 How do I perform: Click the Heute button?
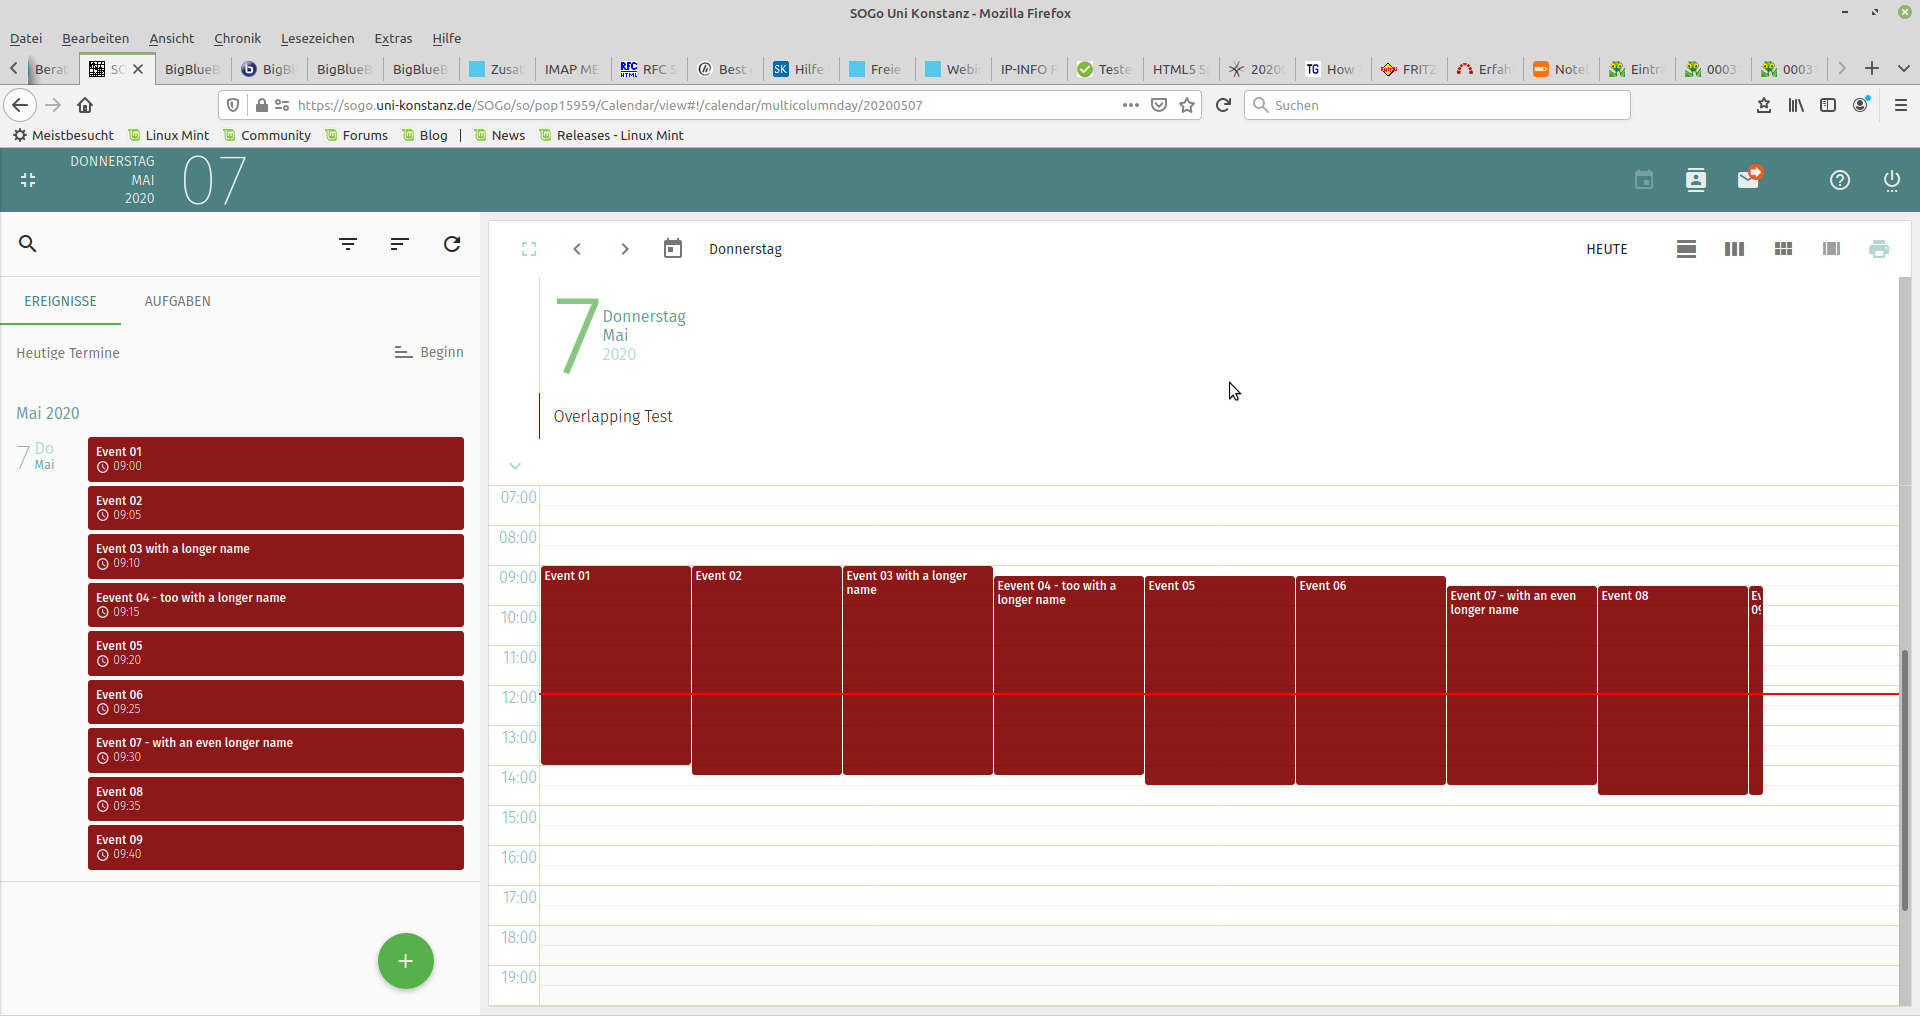[1606, 249]
